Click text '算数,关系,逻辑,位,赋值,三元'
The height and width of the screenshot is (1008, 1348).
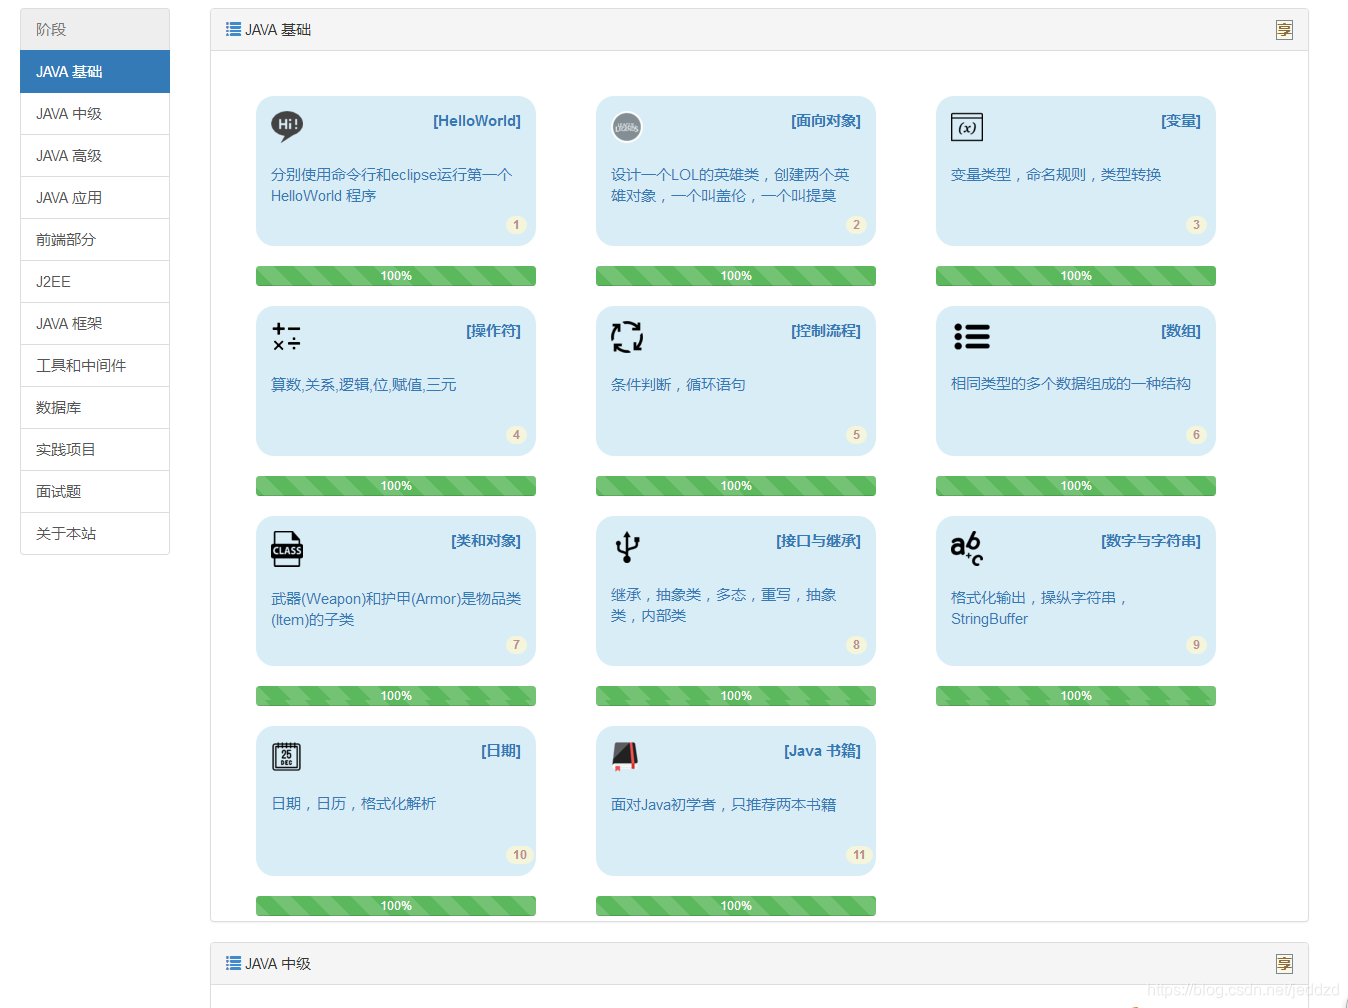click(x=364, y=385)
